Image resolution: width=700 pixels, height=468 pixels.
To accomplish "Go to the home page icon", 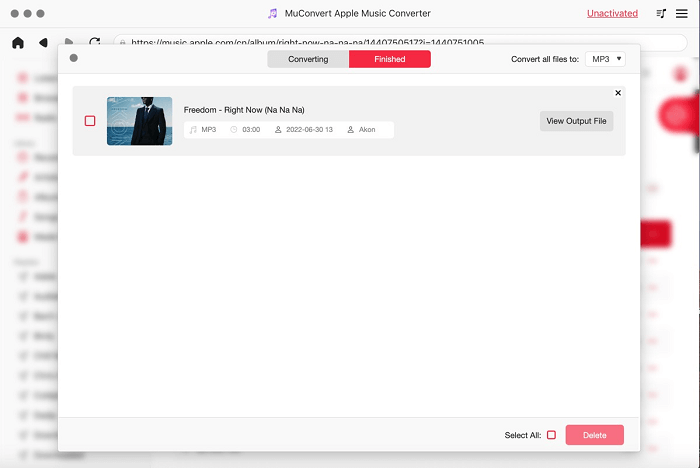I will [x=18, y=43].
